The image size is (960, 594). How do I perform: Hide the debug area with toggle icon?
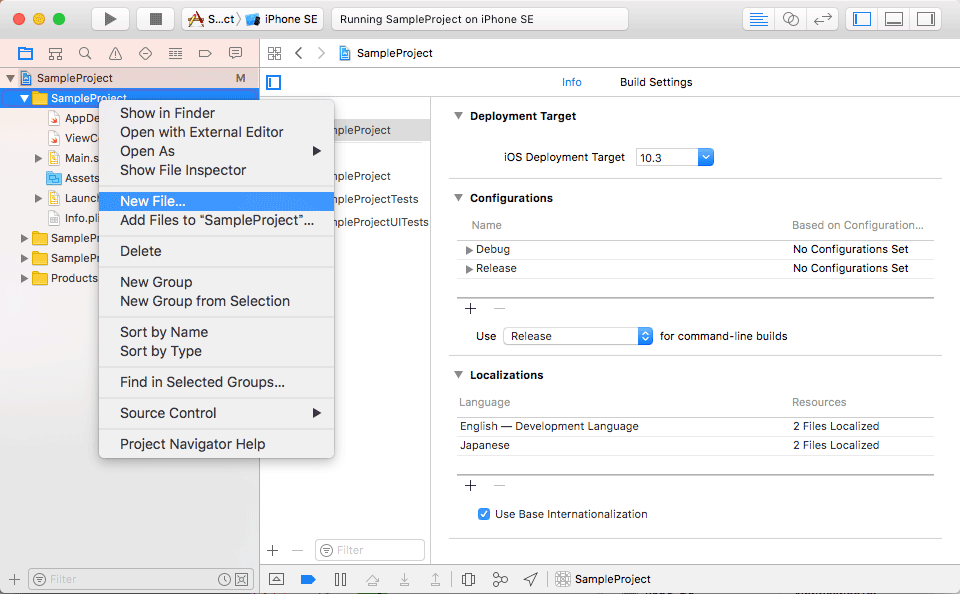[276, 579]
